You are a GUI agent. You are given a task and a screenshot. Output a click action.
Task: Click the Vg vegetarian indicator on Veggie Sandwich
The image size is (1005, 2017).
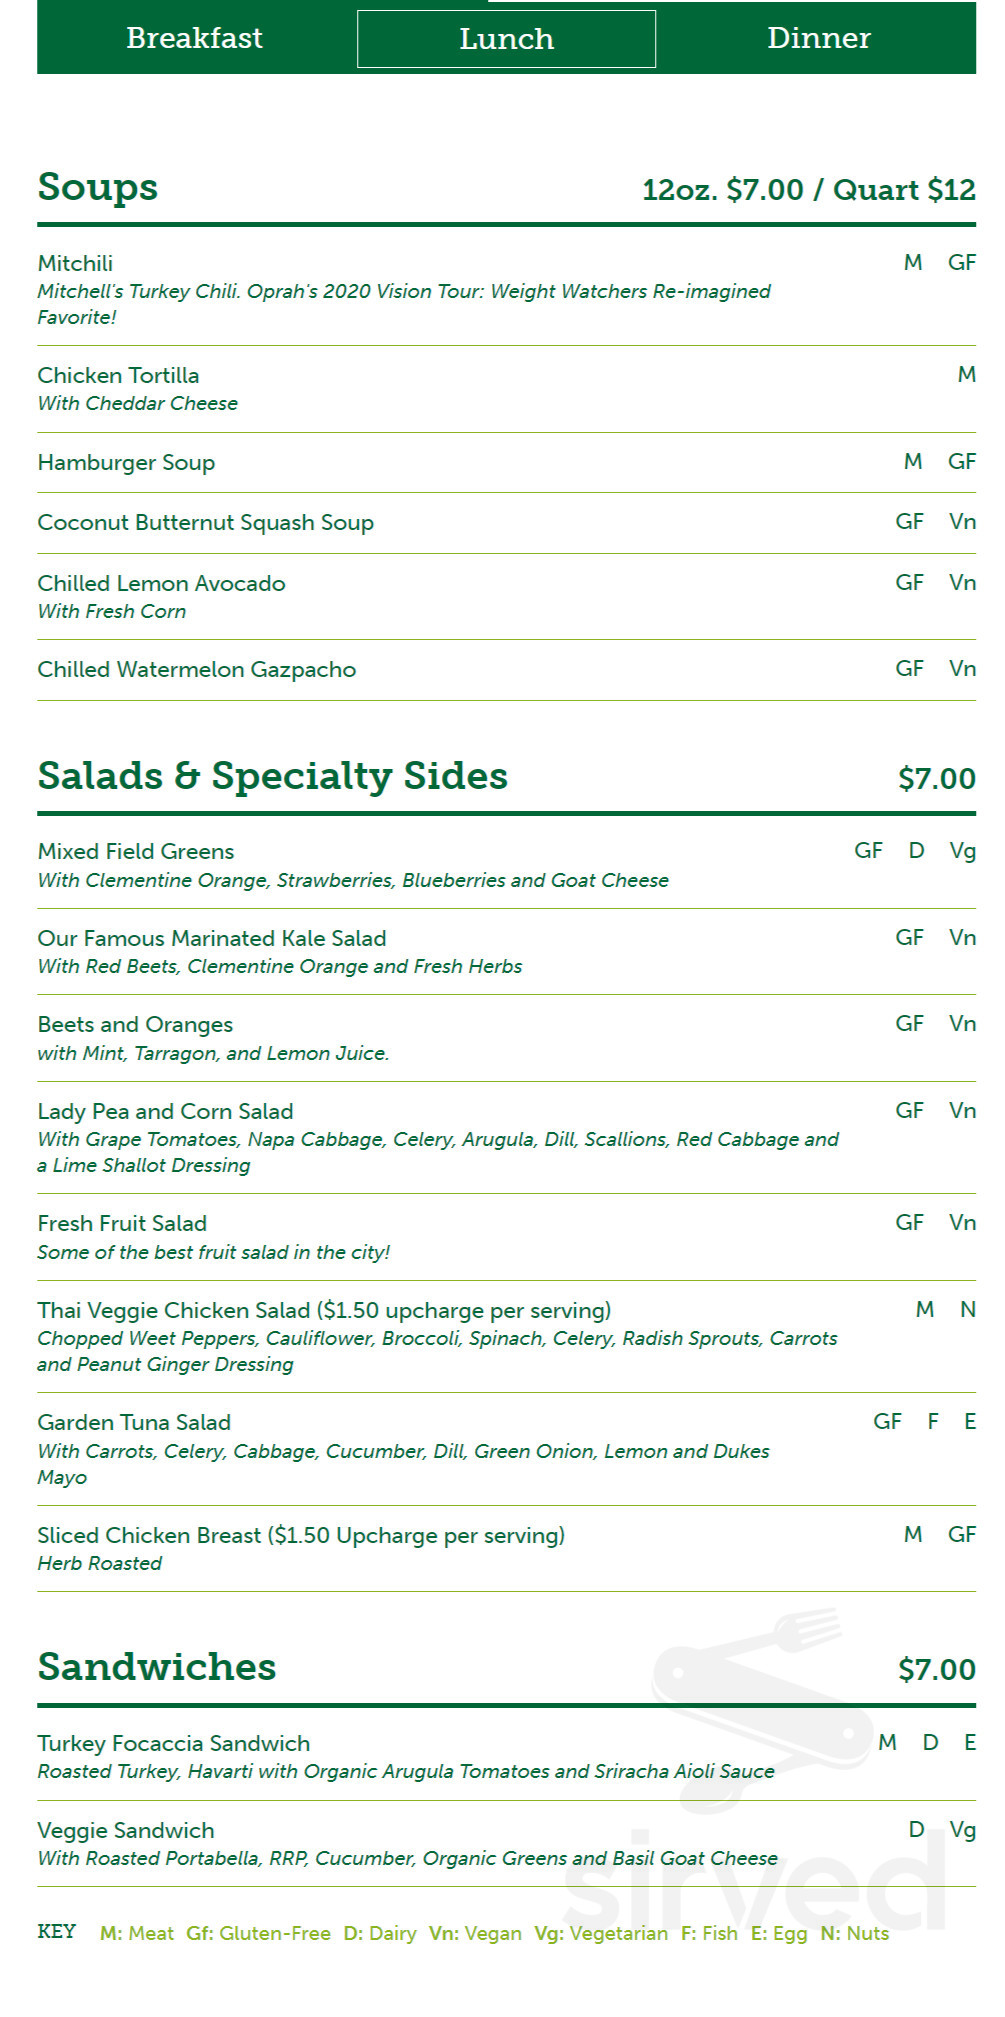(962, 1830)
